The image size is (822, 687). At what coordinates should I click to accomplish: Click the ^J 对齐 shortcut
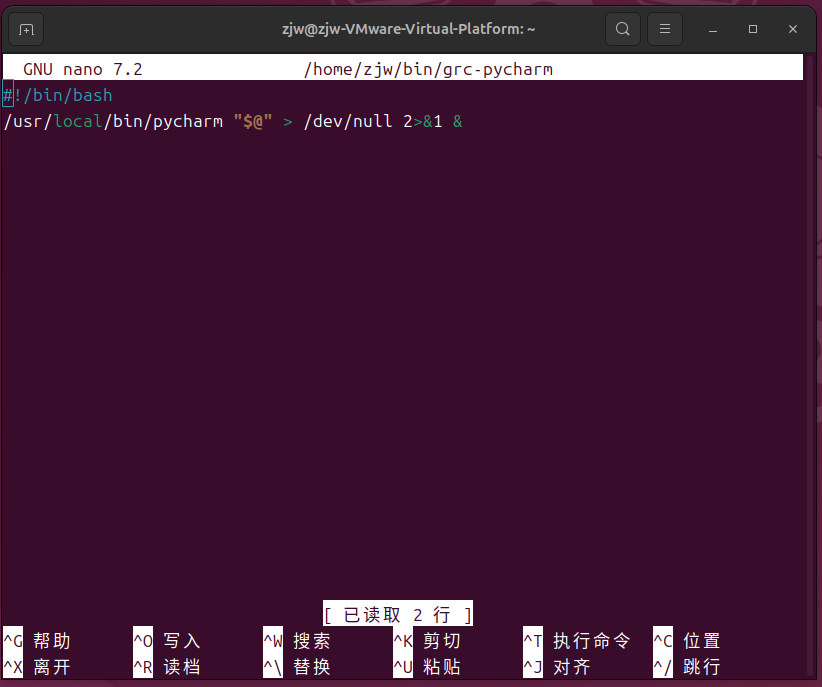(x=557, y=667)
